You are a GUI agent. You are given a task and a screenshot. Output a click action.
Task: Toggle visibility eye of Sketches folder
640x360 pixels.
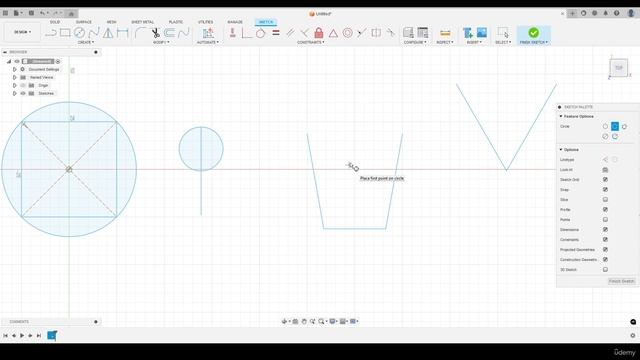click(23, 93)
